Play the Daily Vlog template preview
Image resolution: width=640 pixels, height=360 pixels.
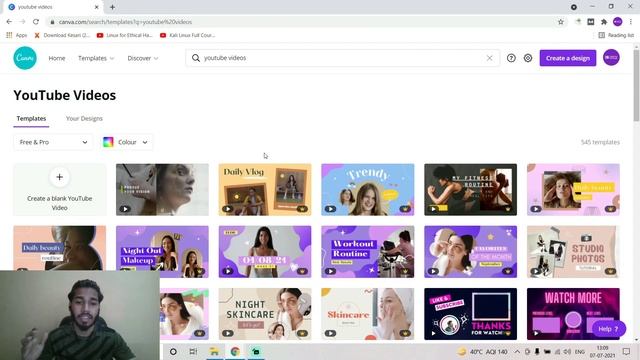[228, 209]
